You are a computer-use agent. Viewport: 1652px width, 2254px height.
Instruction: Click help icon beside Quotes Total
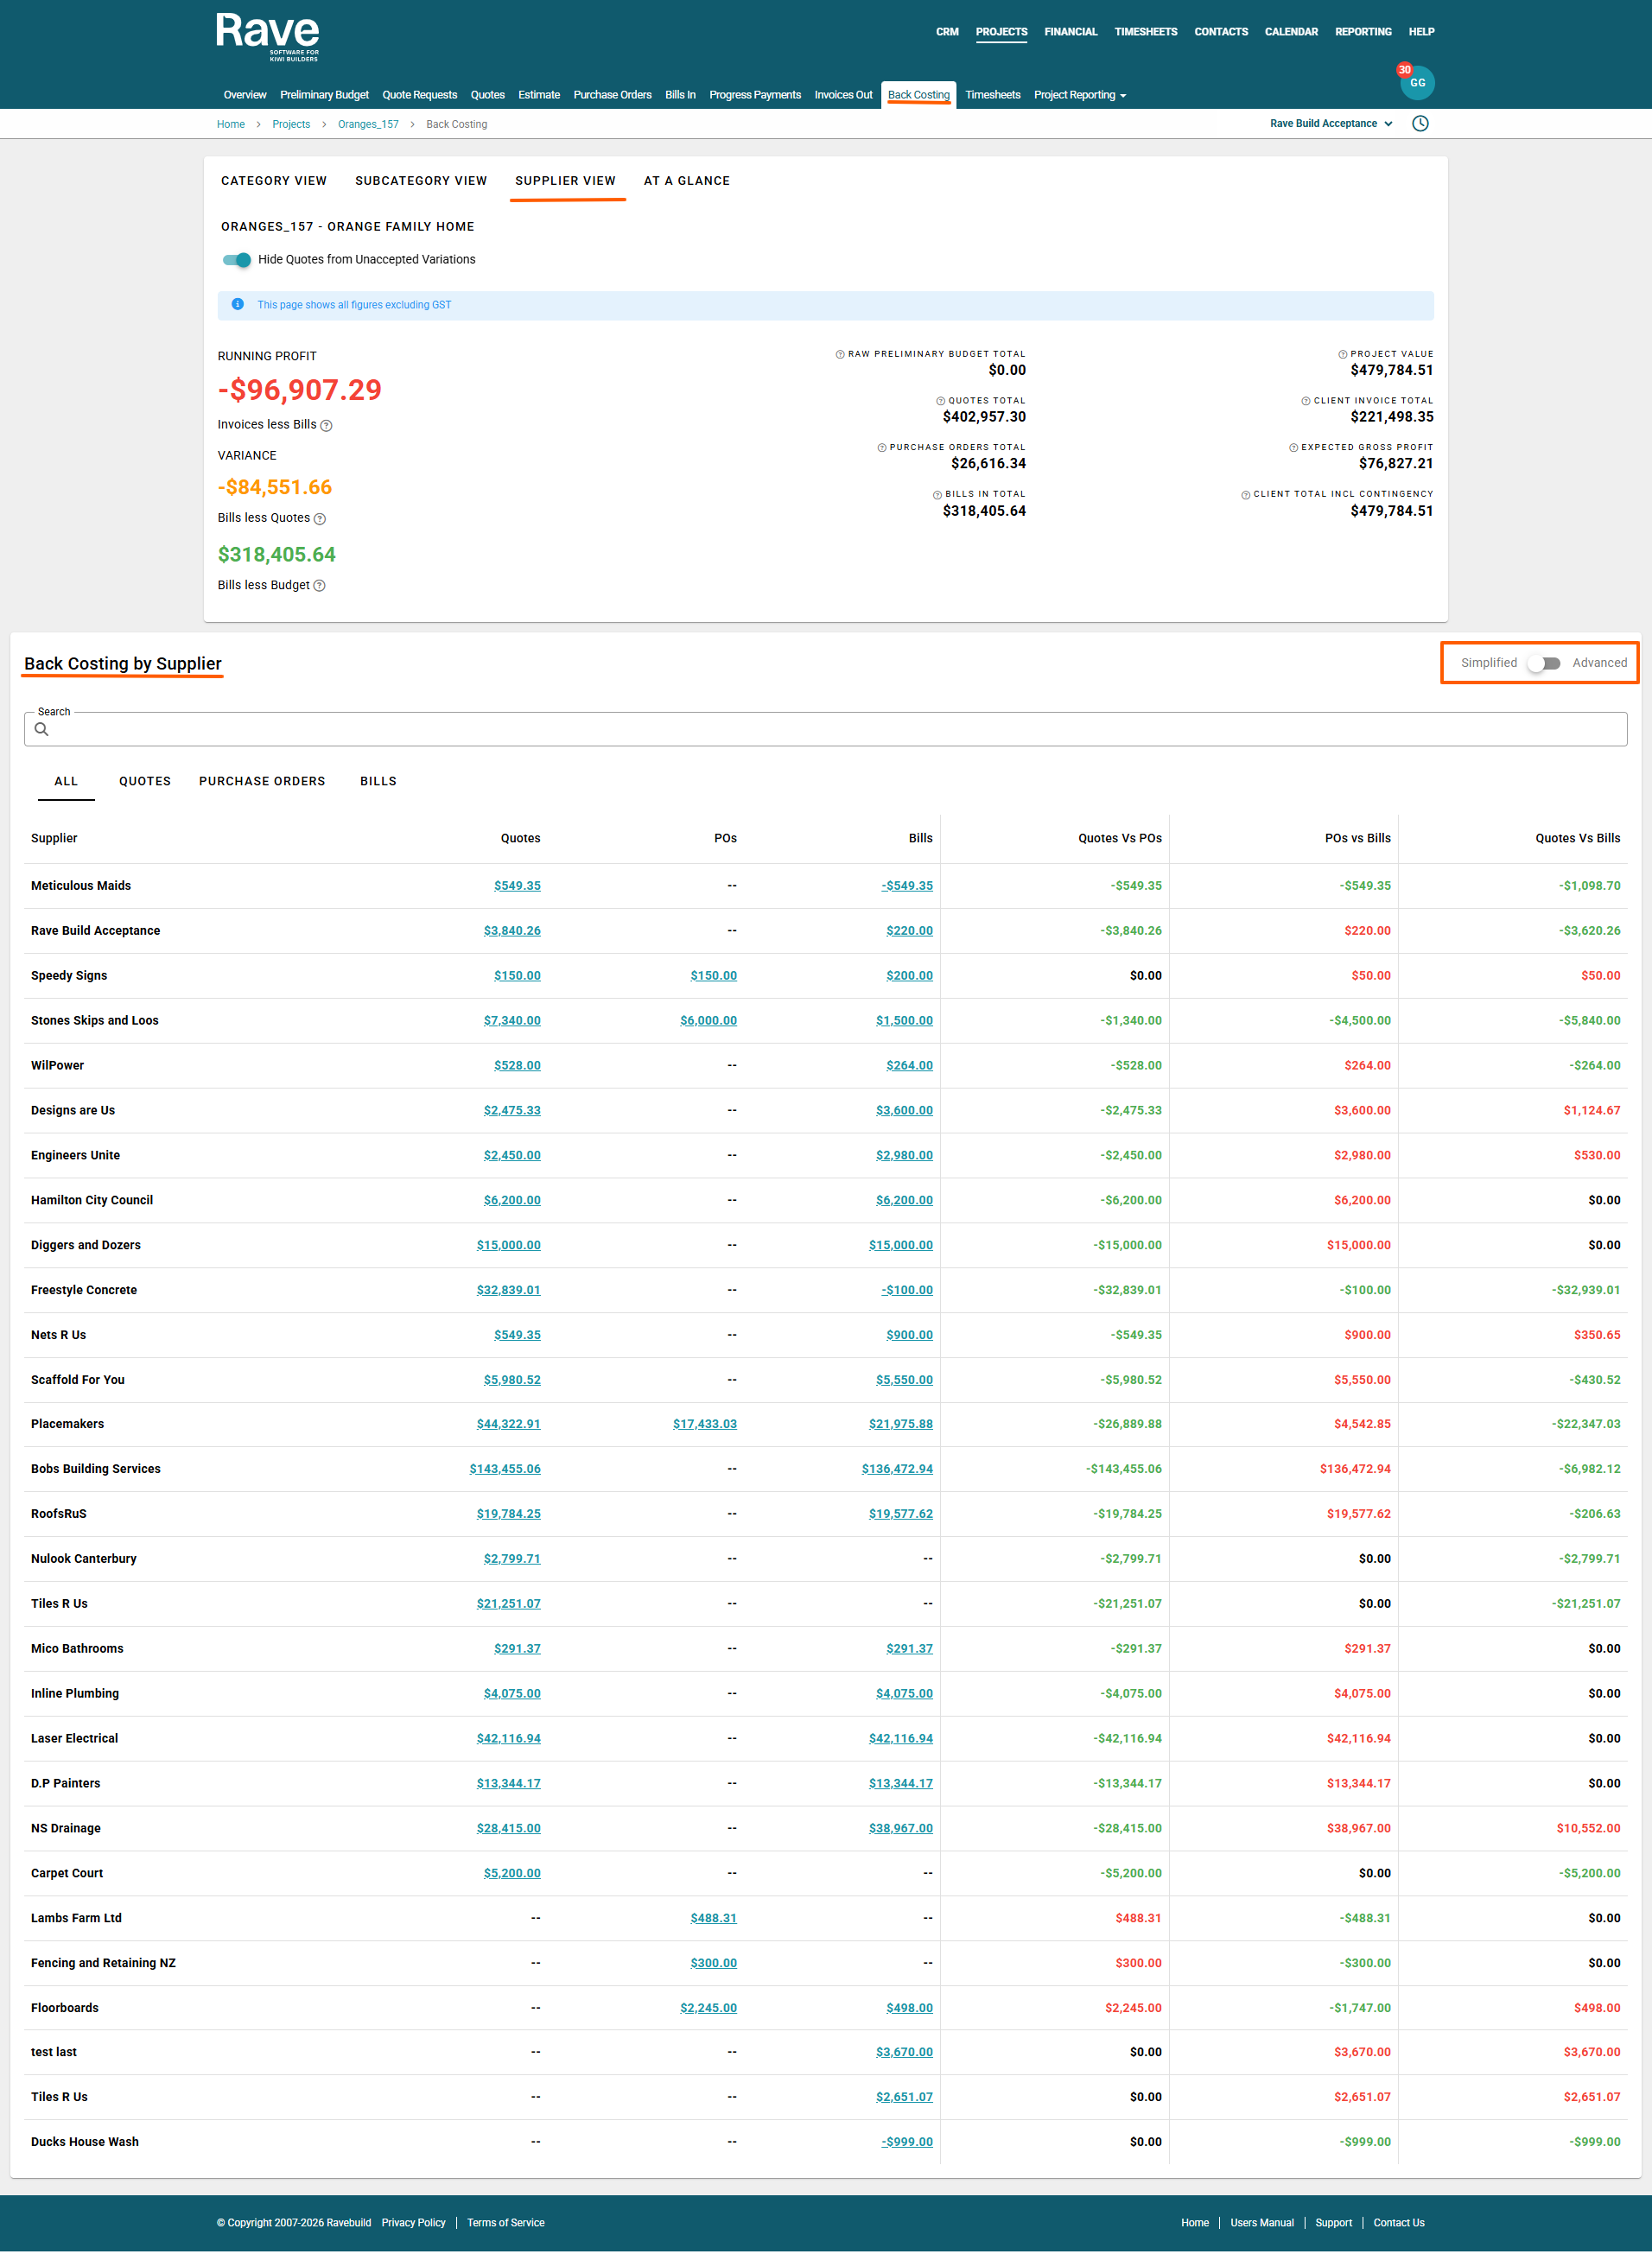tap(940, 401)
